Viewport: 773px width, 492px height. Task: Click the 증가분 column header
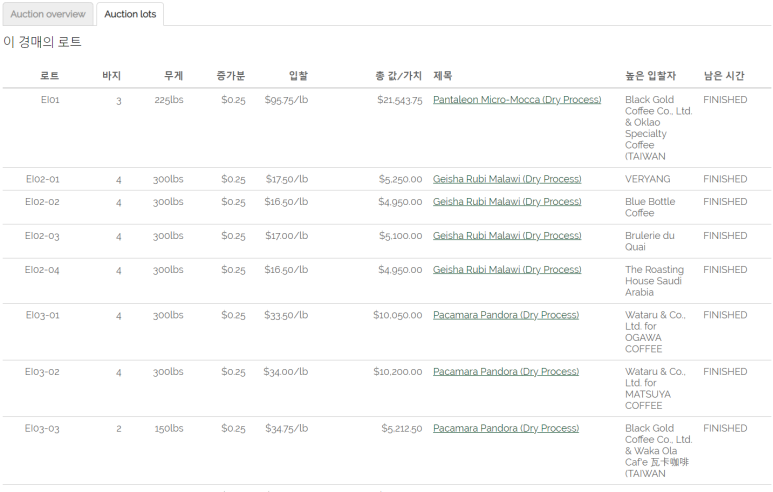click(231, 75)
